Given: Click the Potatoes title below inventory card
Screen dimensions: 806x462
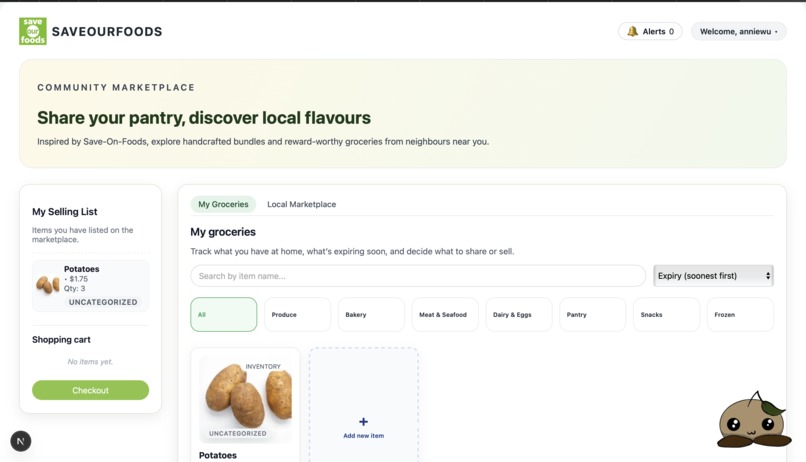Looking at the screenshot, I should pyautogui.click(x=217, y=455).
